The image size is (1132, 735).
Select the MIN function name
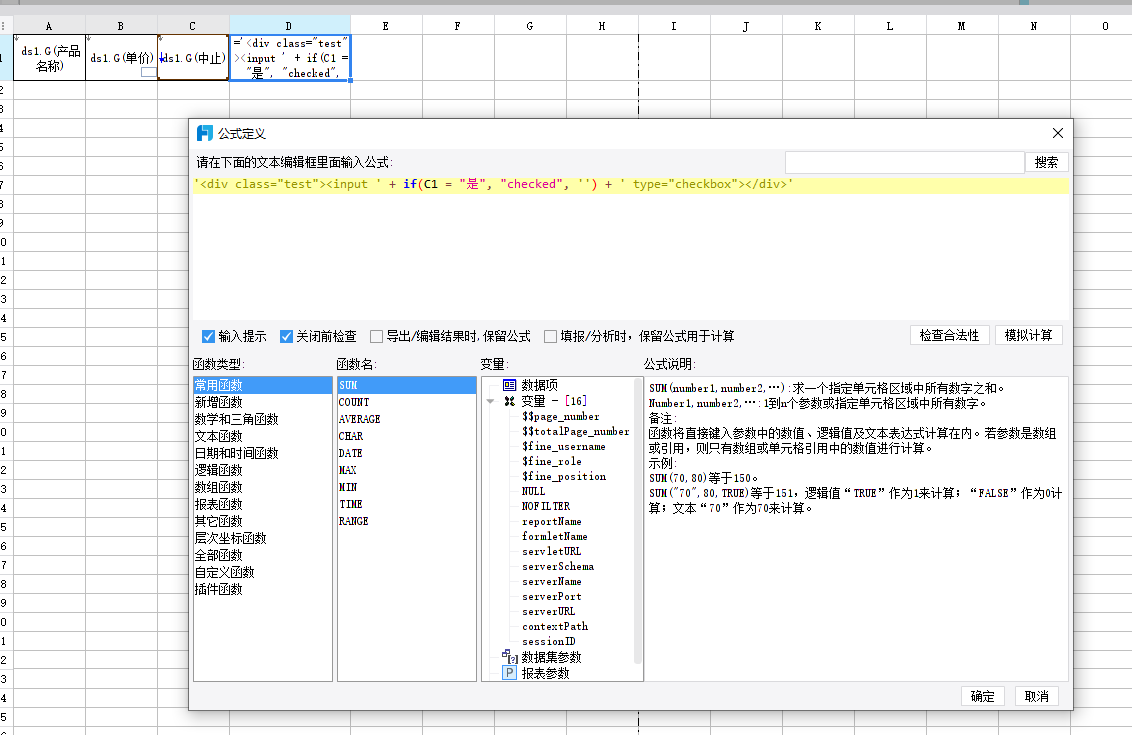pyautogui.click(x=406, y=487)
